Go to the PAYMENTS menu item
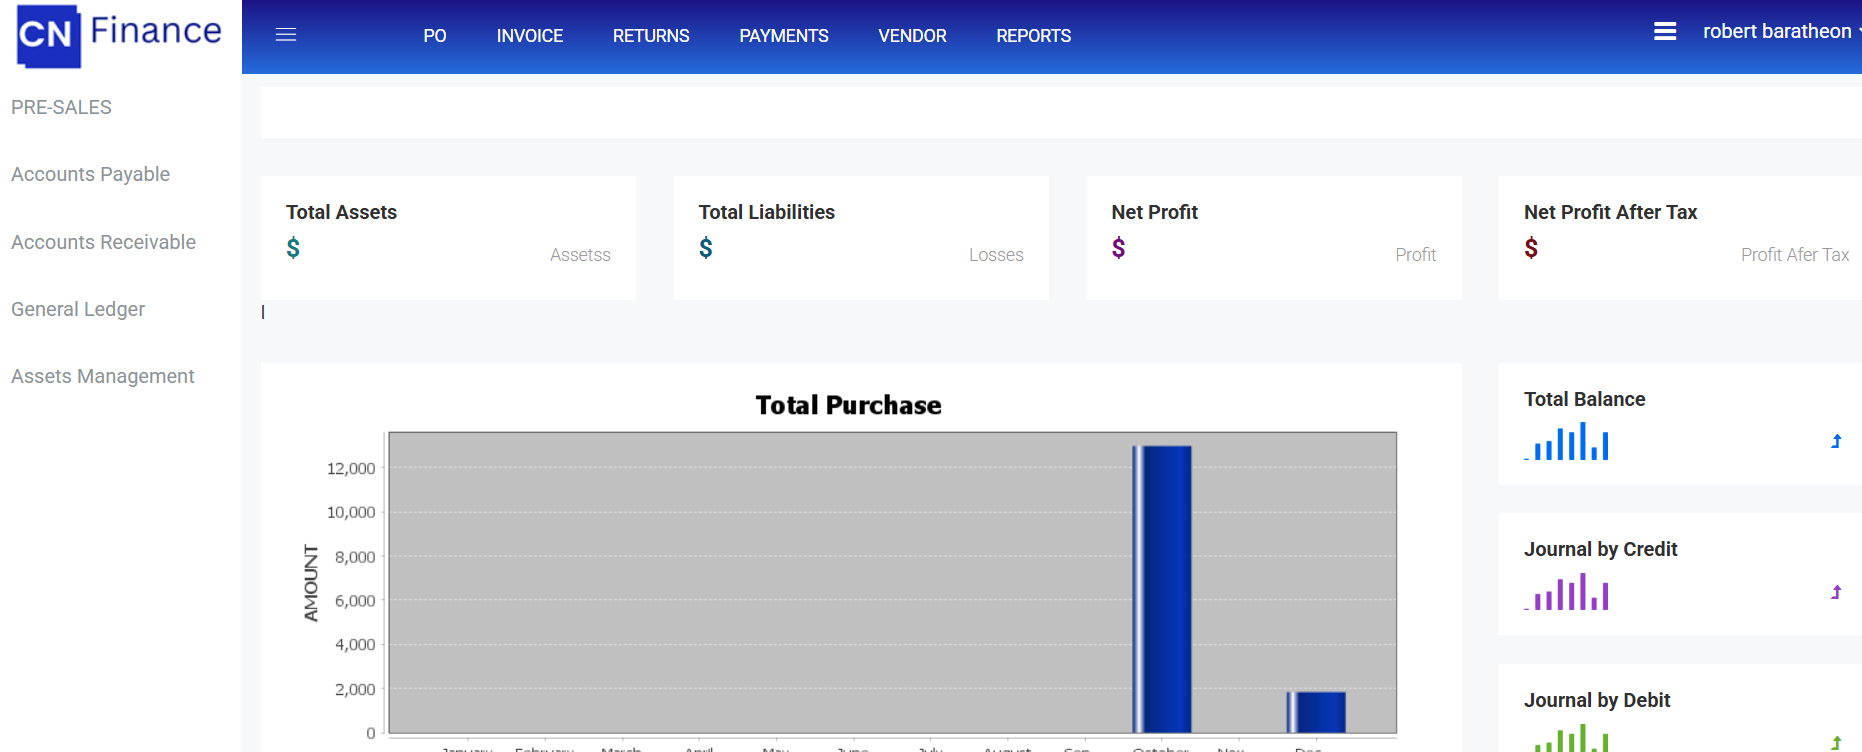This screenshot has width=1862, height=752. coord(783,36)
